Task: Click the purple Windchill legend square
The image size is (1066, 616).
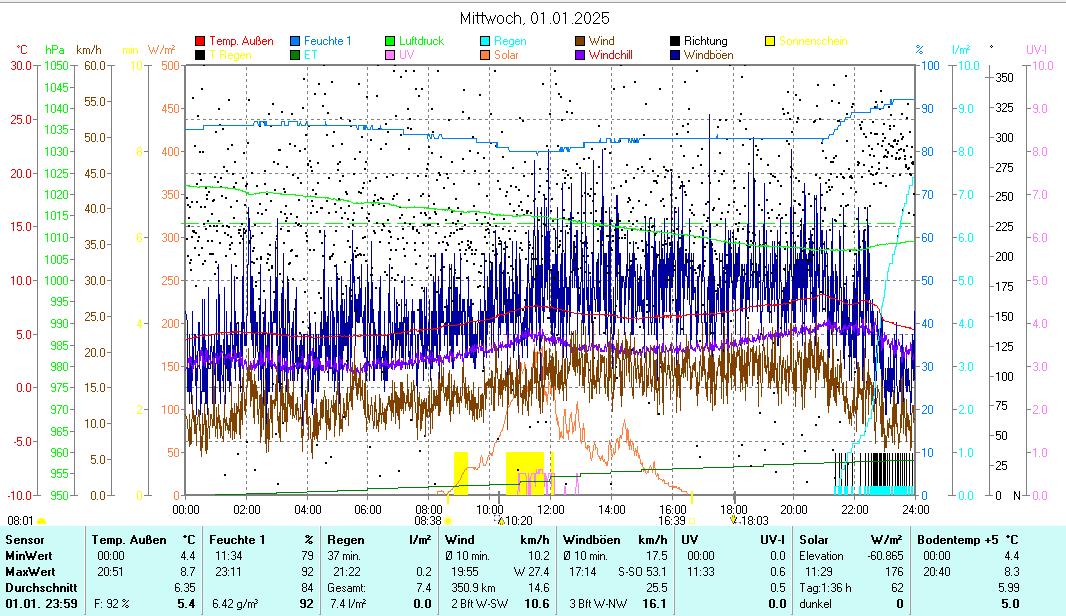Action: click(x=580, y=55)
